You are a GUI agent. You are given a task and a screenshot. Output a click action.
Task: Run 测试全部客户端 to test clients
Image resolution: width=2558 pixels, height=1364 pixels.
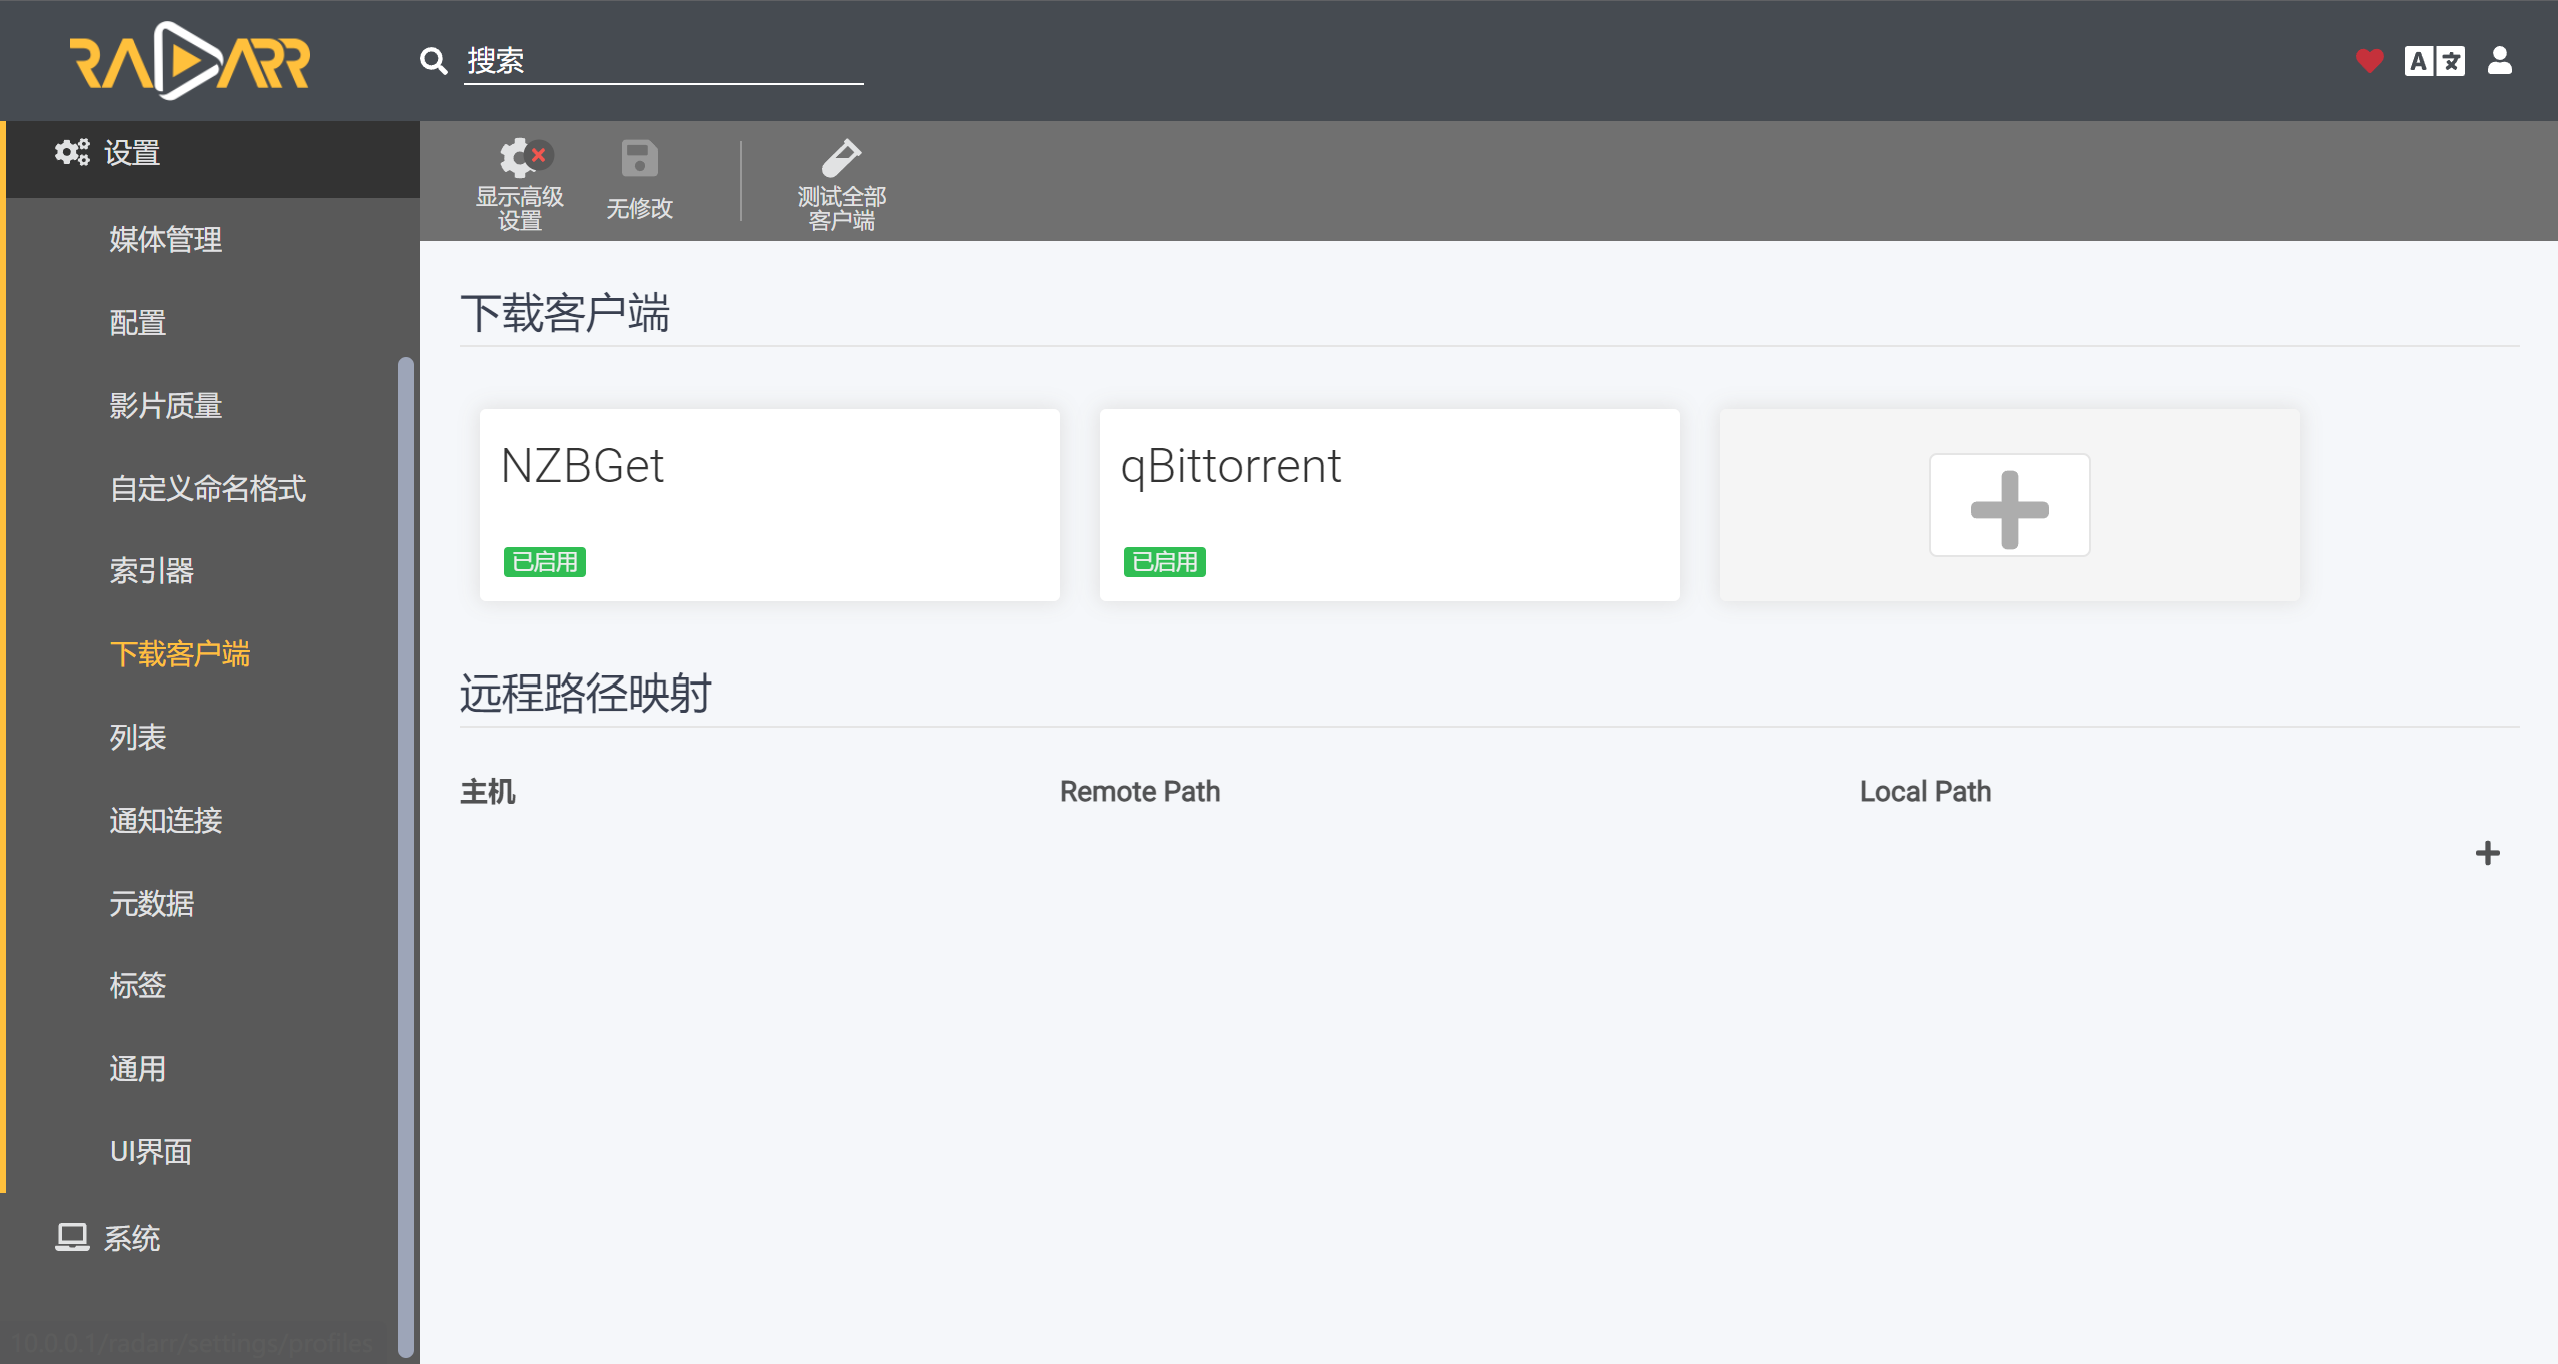click(x=841, y=180)
